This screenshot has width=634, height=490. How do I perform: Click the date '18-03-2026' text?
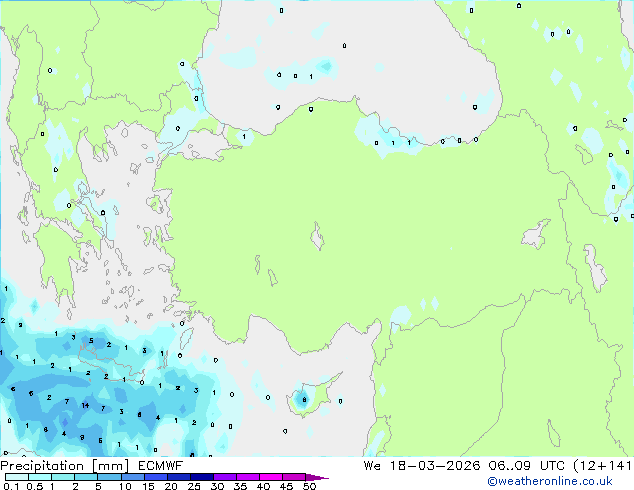click(x=435, y=466)
